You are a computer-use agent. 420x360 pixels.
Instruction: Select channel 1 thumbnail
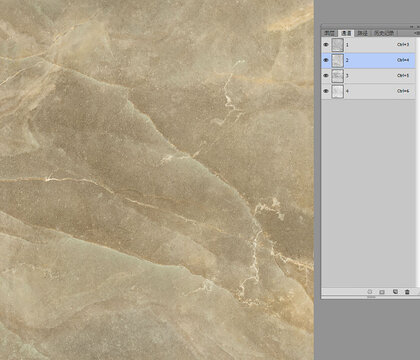[x=337, y=45]
